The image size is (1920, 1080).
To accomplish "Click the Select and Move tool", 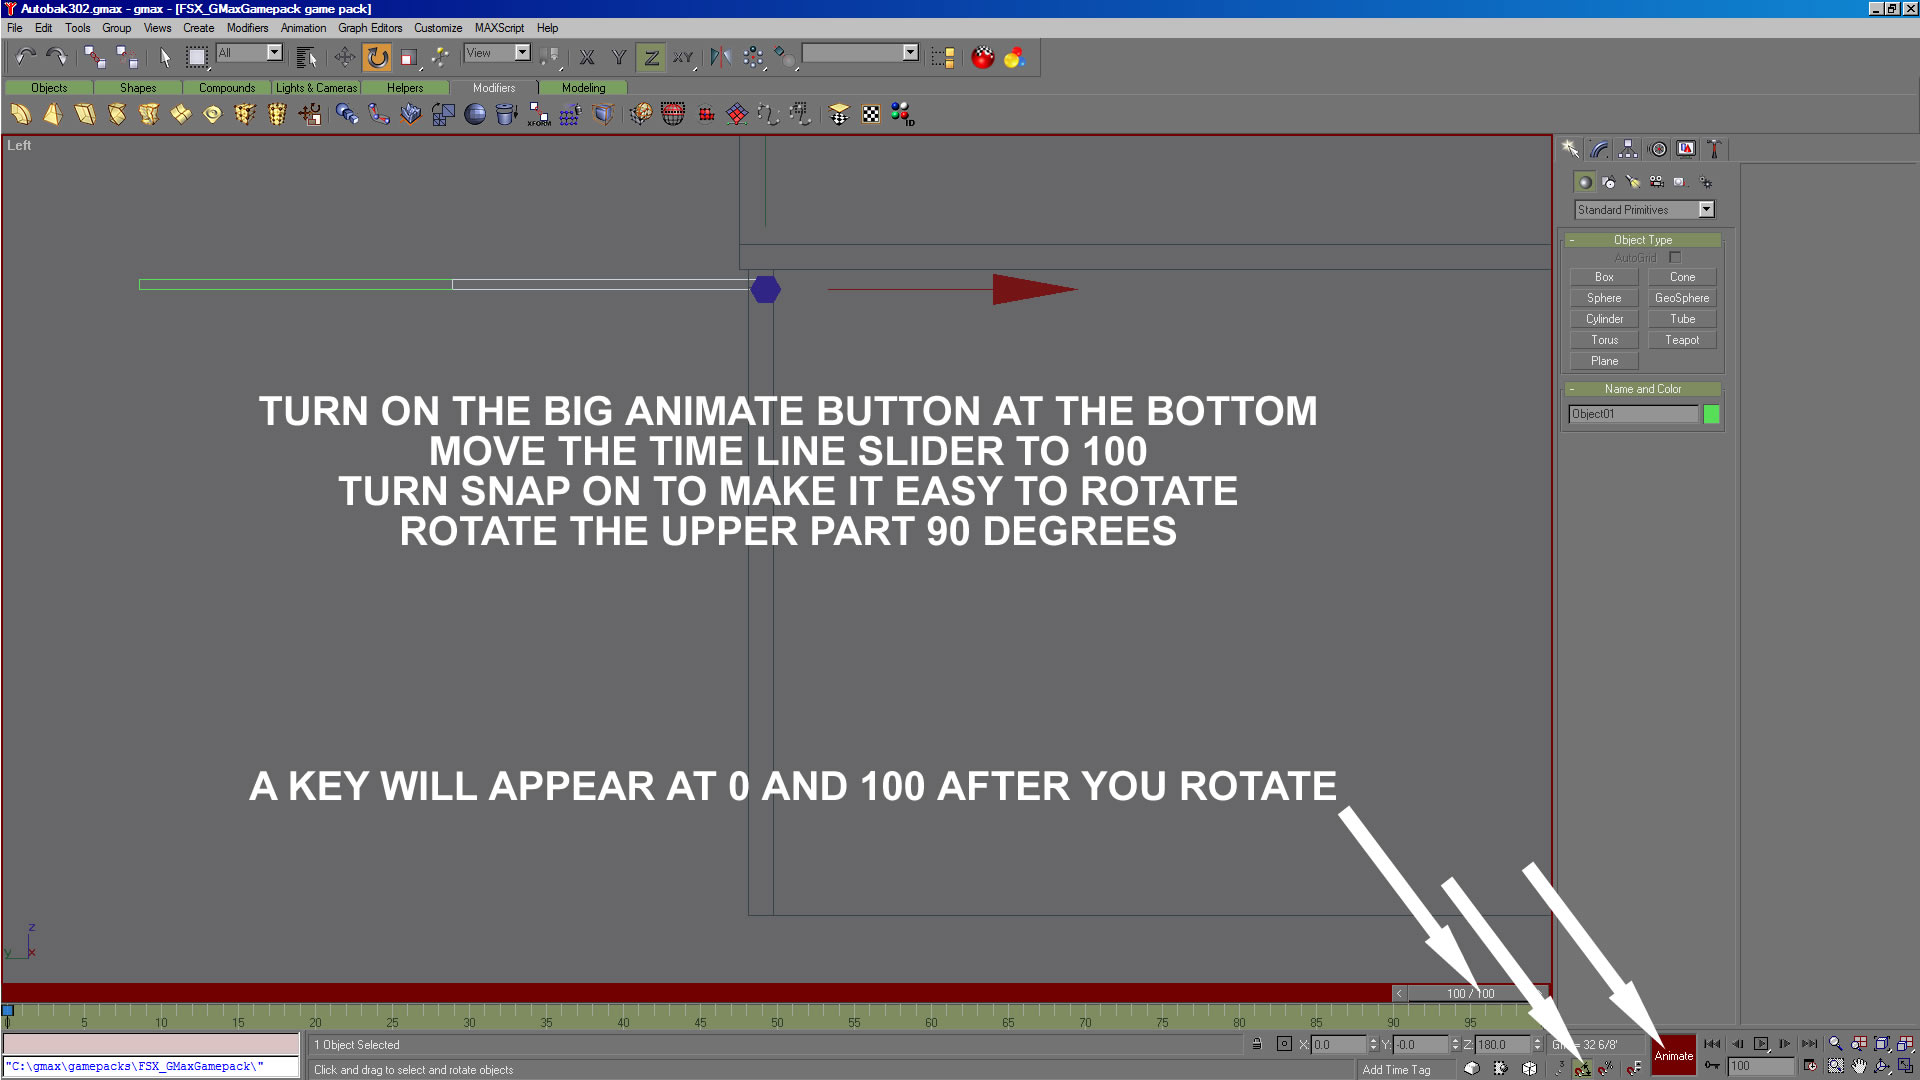I will pos(344,57).
